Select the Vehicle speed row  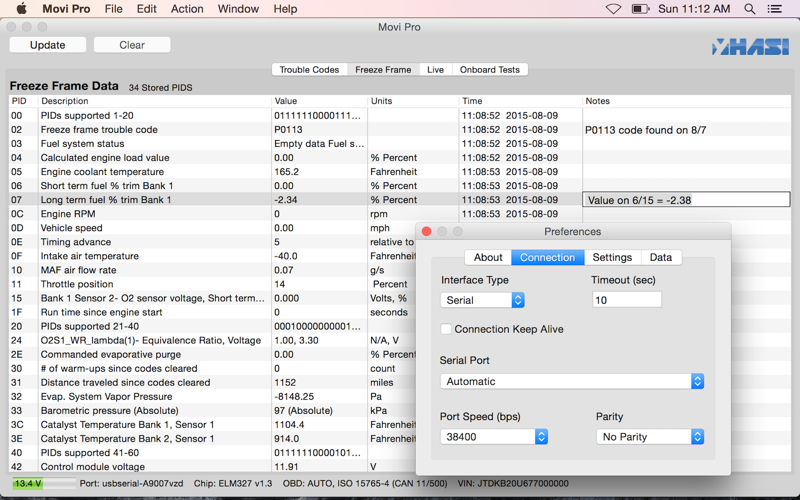tap(212, 228)
